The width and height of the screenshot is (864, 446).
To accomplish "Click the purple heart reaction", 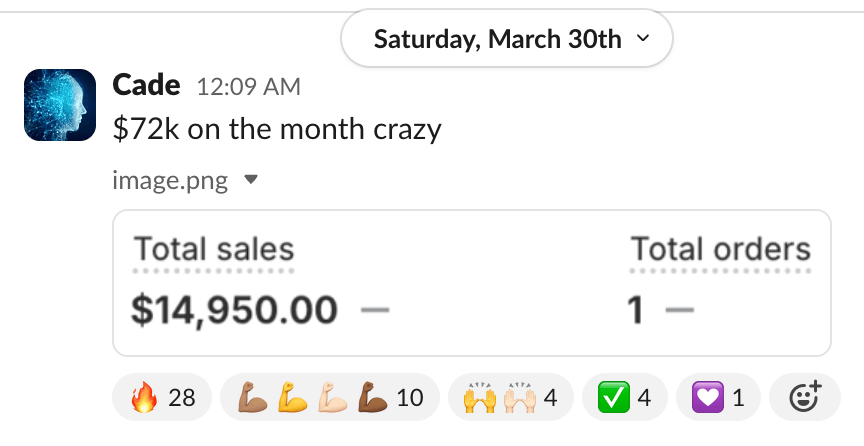I will tap(717, 398).
